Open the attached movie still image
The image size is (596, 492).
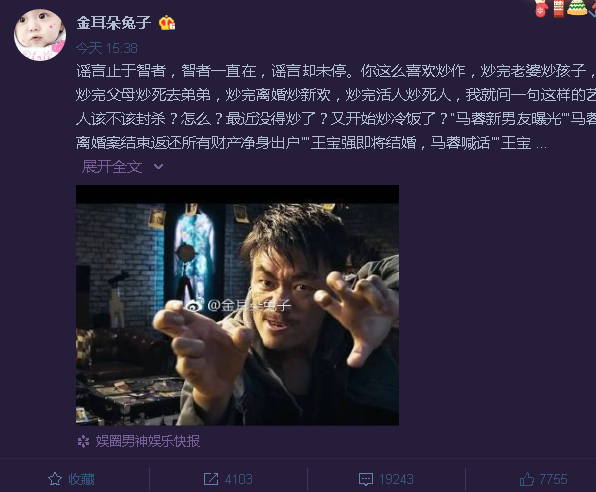237,305
